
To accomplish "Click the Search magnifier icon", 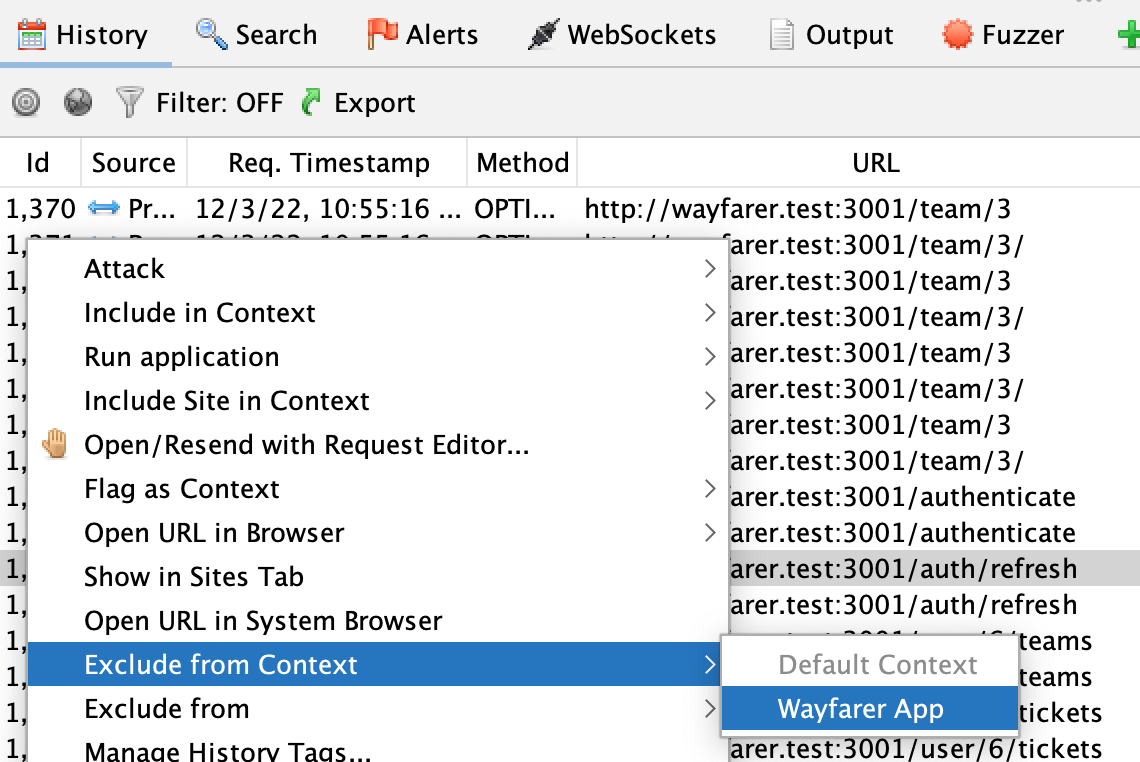I will (x=212, y=34).
